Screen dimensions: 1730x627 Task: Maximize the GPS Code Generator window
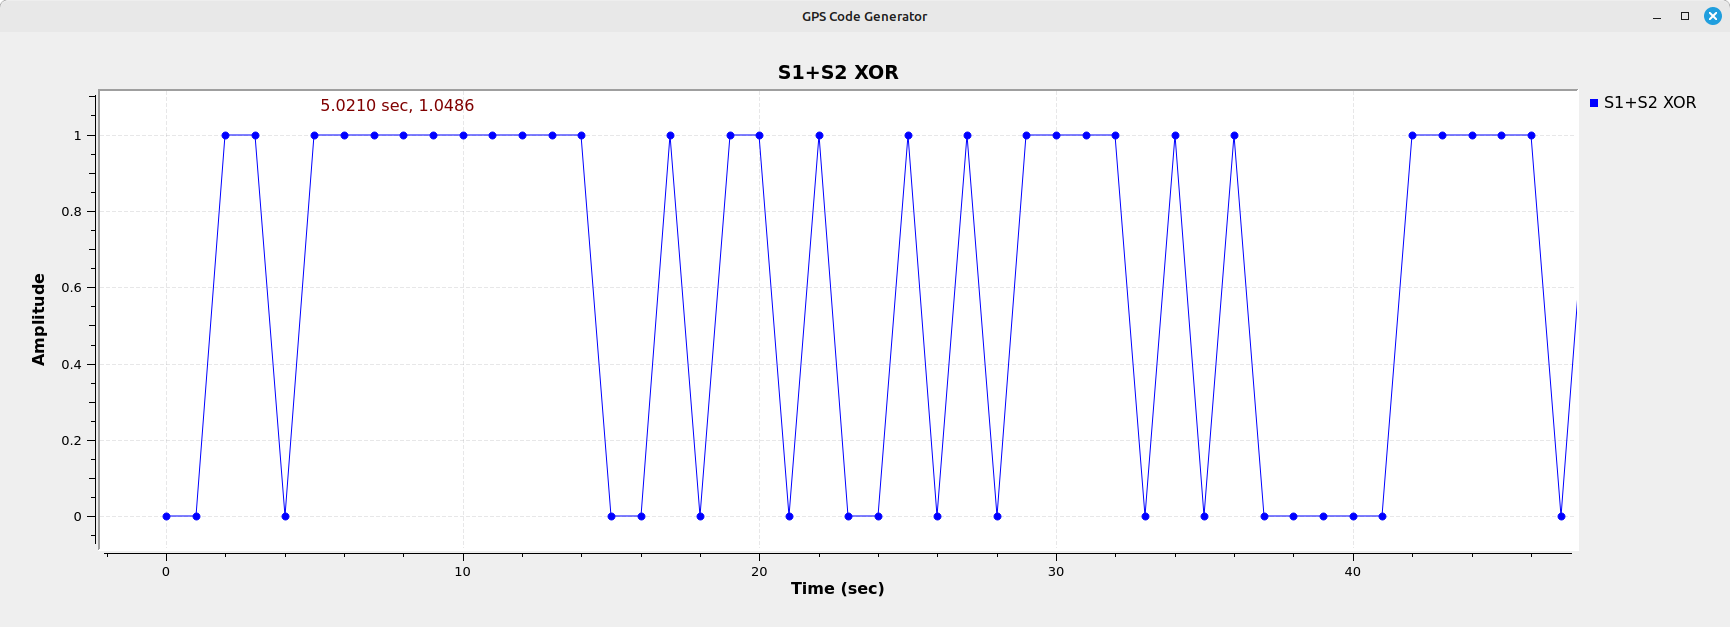tap(1685, 16)
